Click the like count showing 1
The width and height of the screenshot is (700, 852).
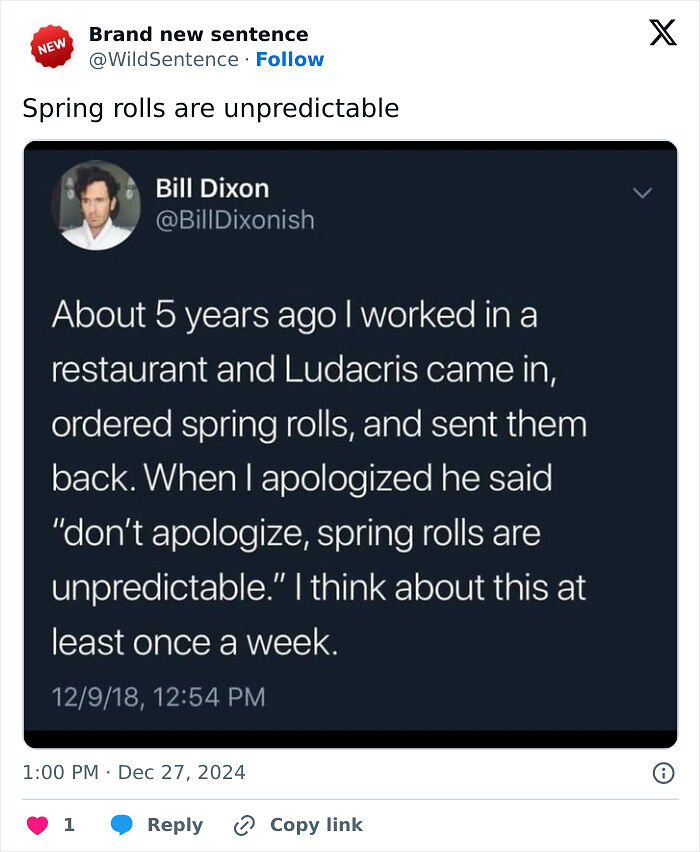(67, 824)
